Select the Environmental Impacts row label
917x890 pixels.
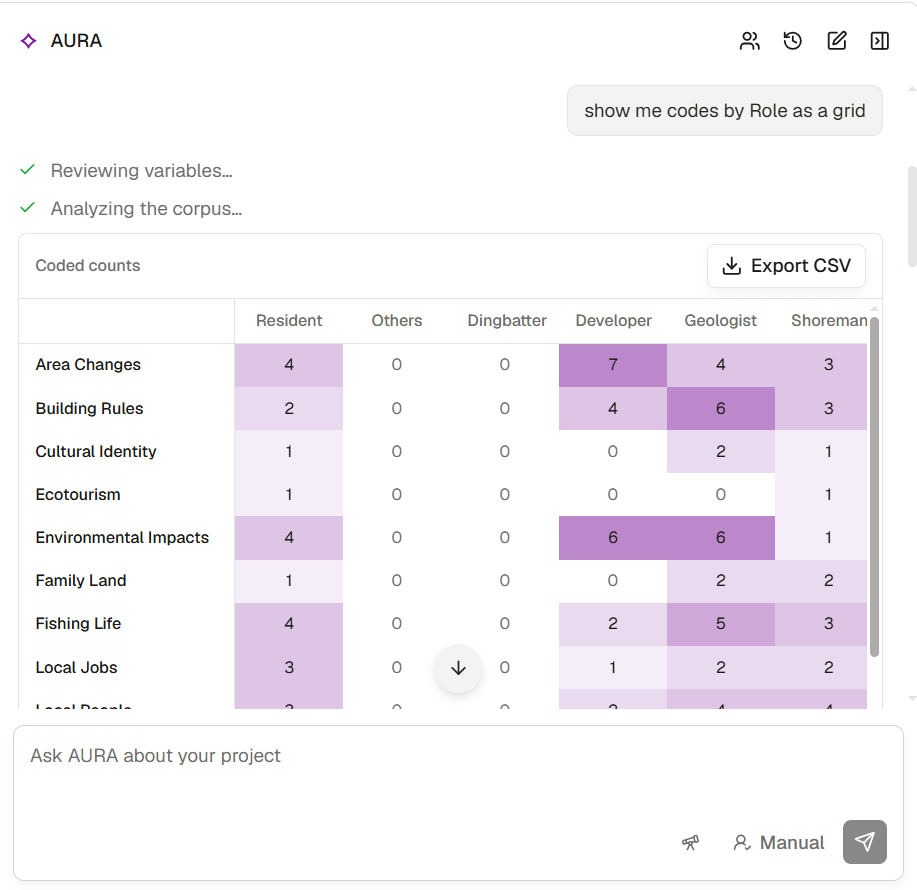click(122, 537)
